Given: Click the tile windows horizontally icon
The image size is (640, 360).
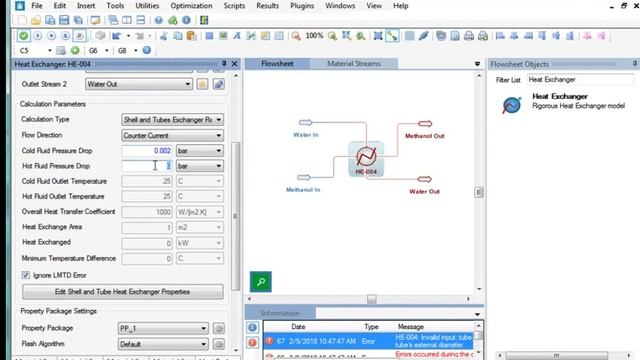Looking at the screenshot, I should [141, 20].
